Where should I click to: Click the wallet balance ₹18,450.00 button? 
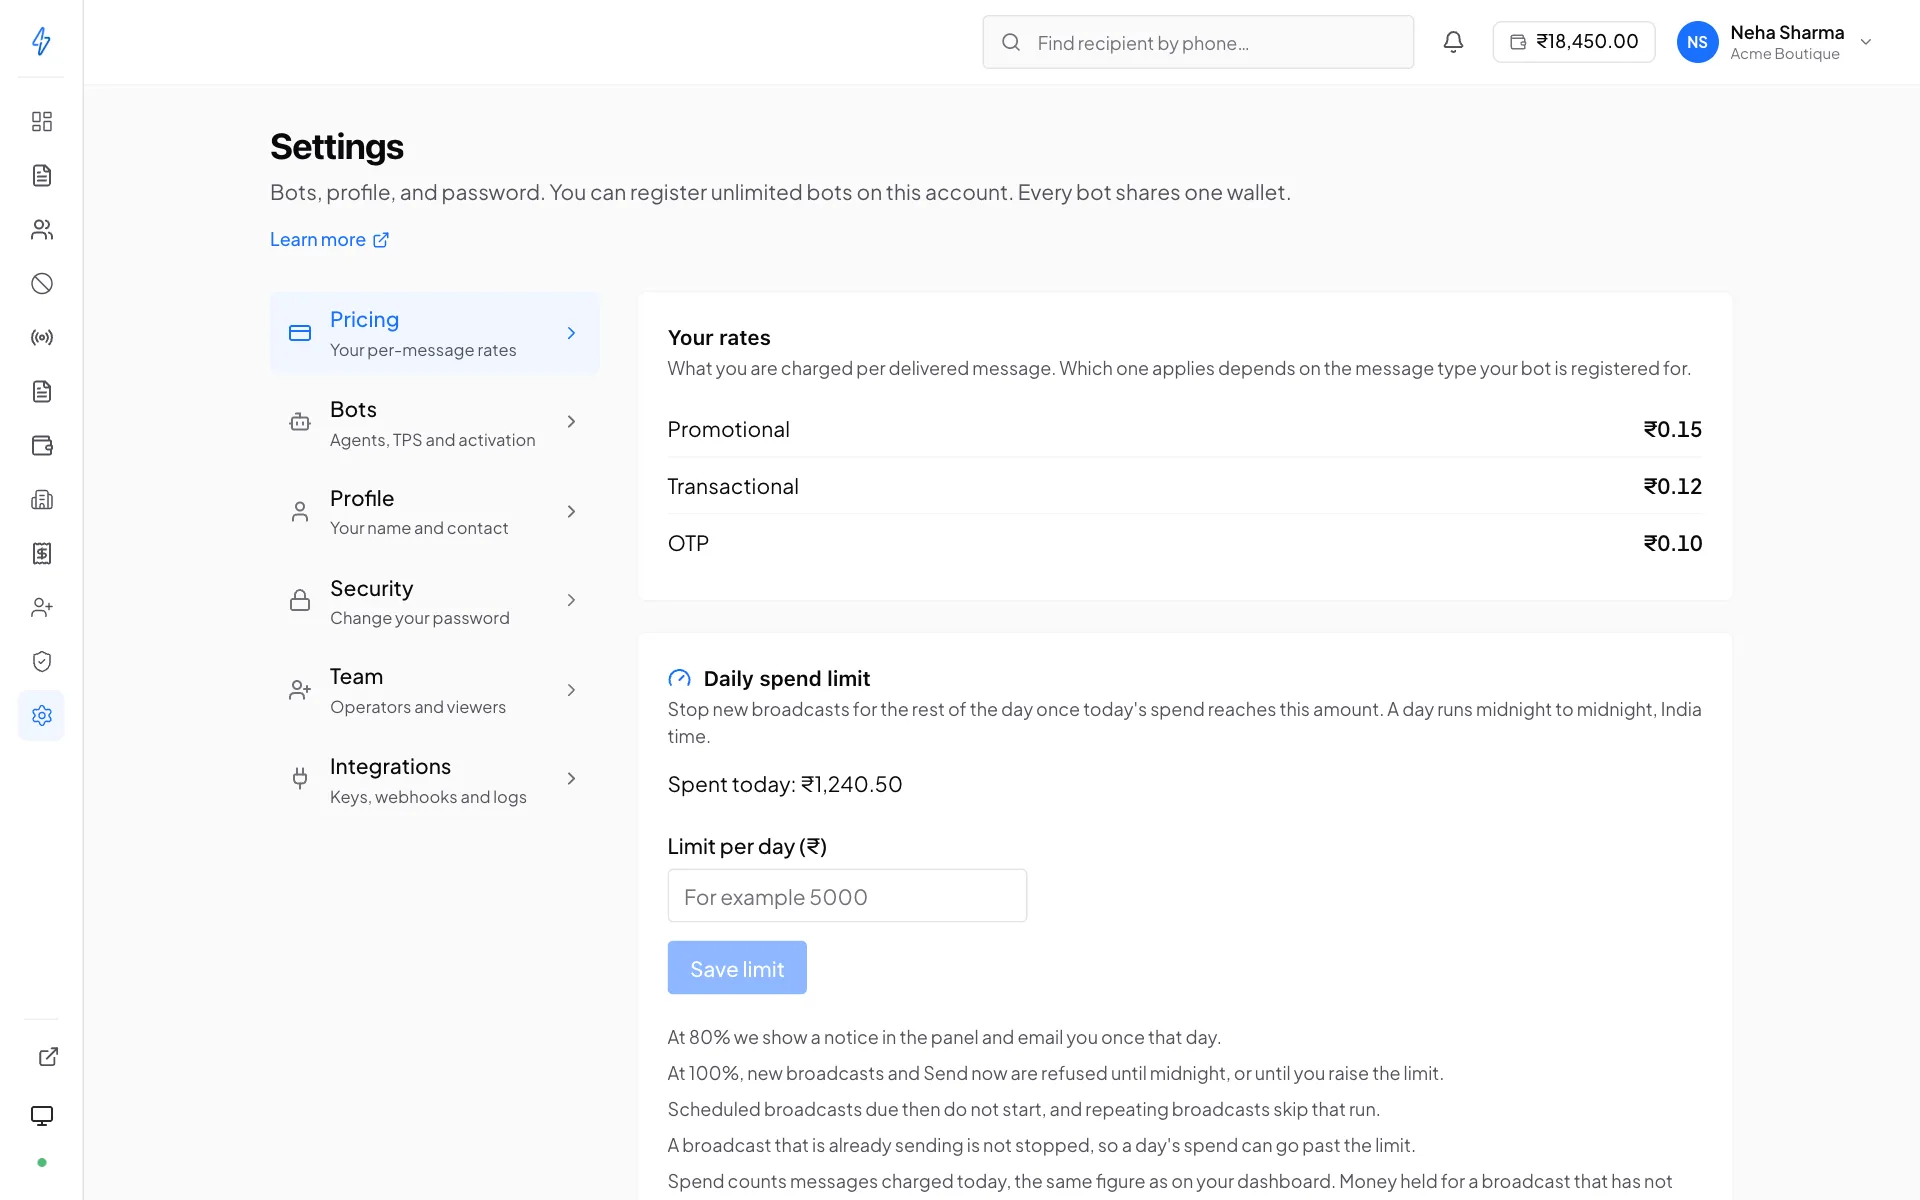(1573, 42)
